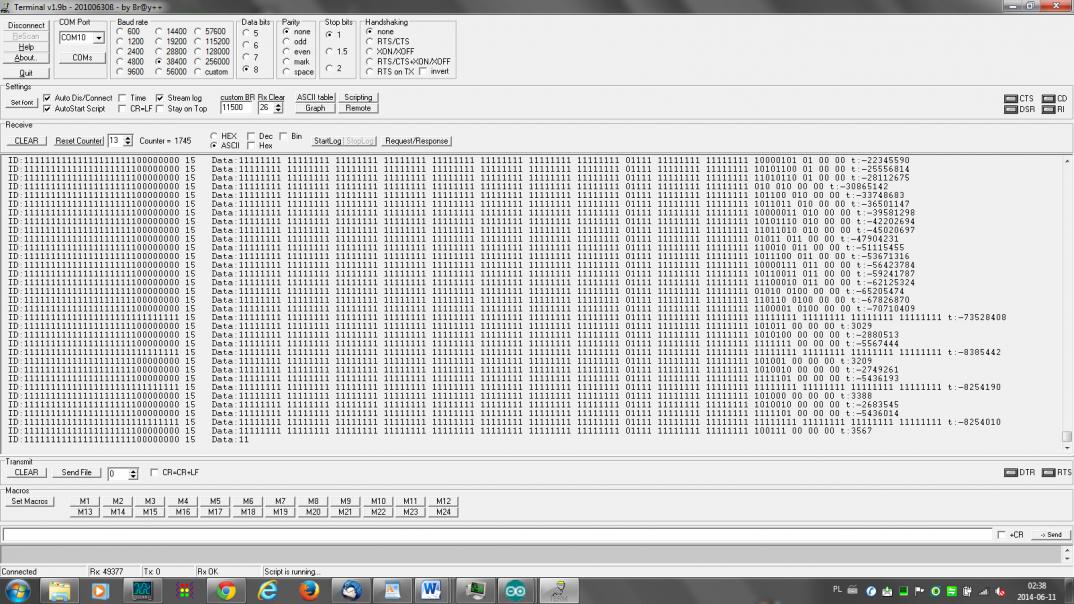Image resolution: width=1074 pixels, height=604 pixels.
Task: Click the Send button
Action: click(x=1051, y=535)
